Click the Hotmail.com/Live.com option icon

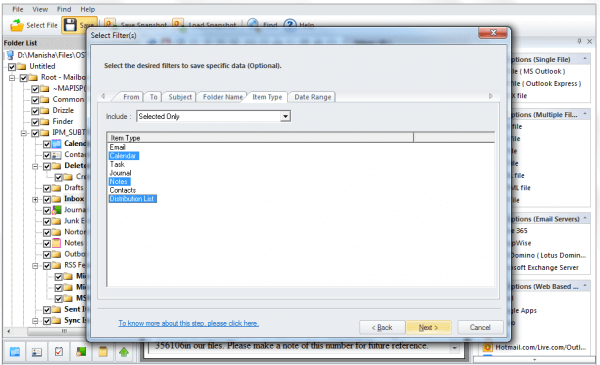(488, 347)
